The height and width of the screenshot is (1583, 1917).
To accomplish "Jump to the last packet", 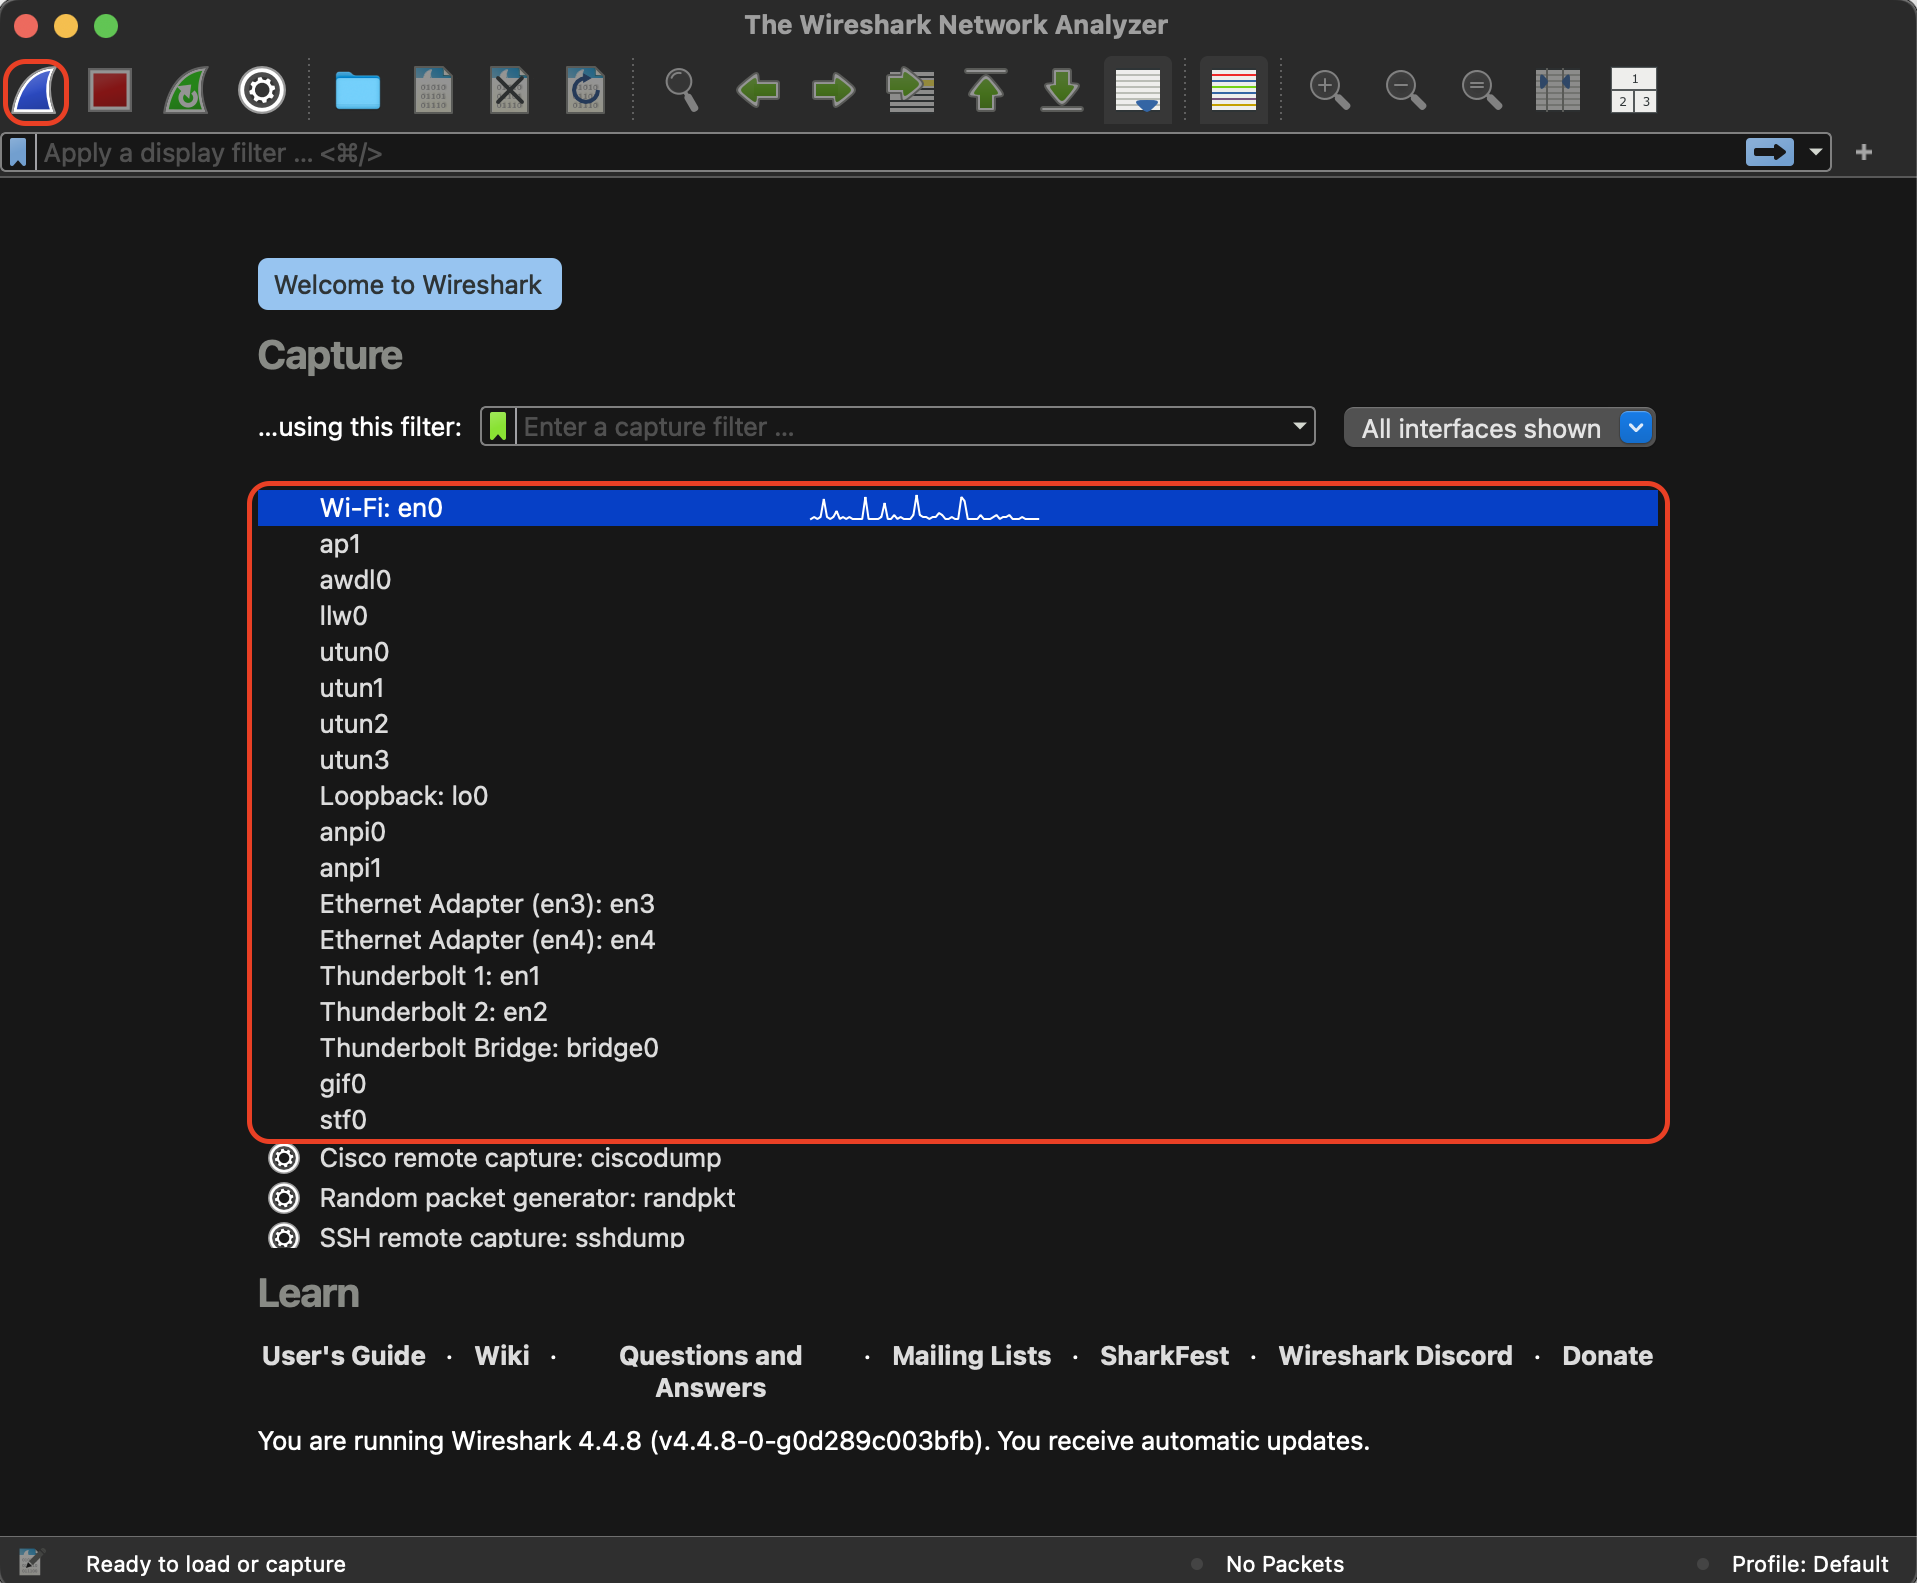I will tap(1062, 91).
